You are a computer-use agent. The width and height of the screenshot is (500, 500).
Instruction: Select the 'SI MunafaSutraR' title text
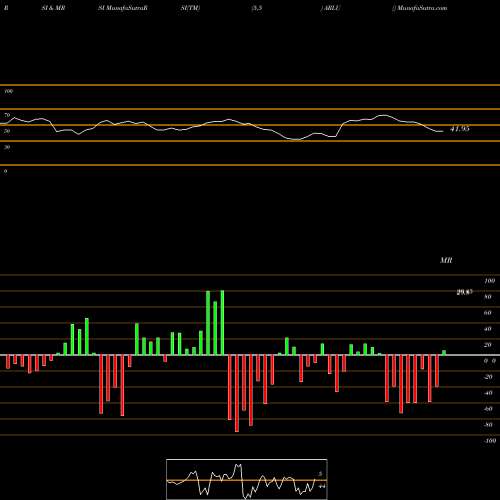pos(123,8)
